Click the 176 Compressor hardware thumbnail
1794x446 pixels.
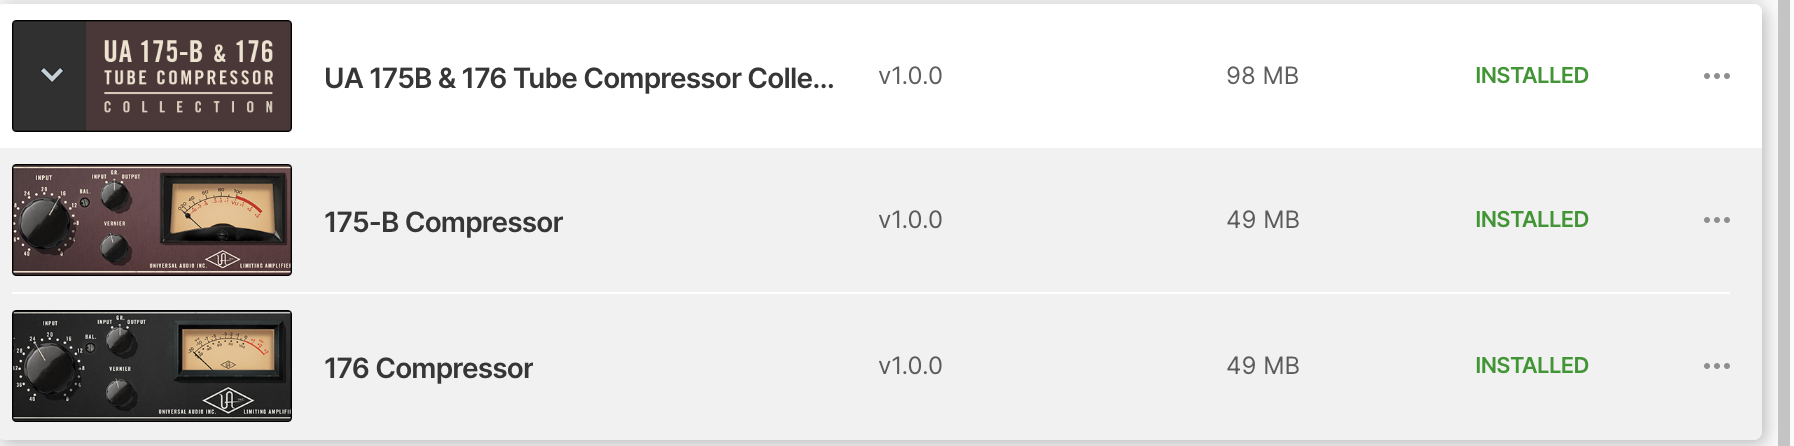(152, 366)
